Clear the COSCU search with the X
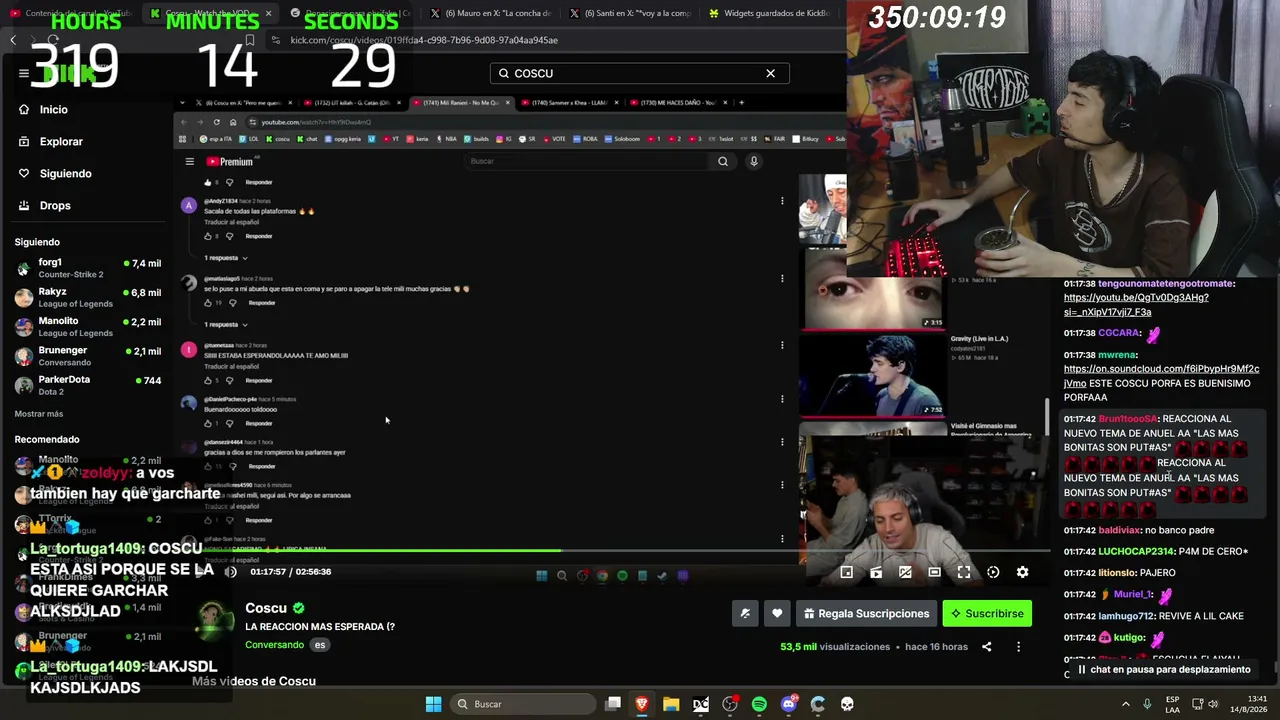The image size is (1280, 720). [770, 73]
